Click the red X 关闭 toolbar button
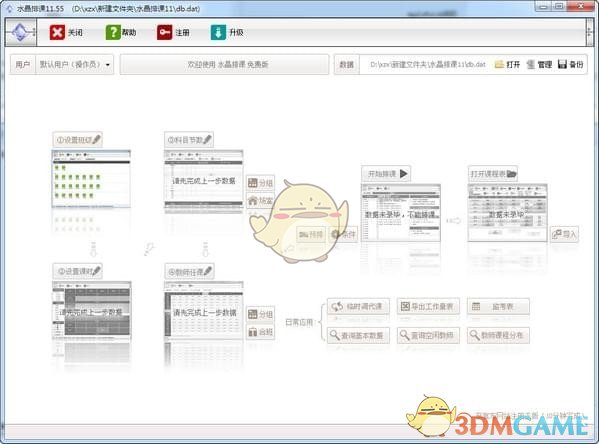 pyautogui.click(x=66, y=32)
